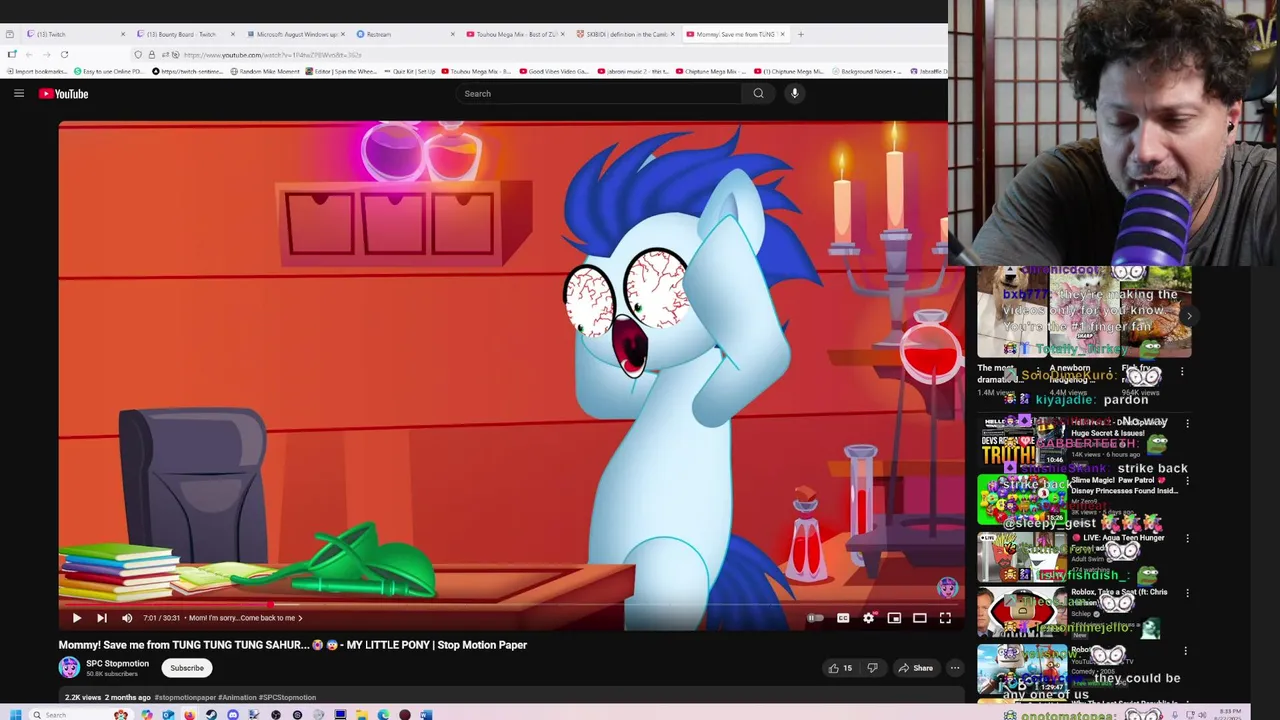The image size is (1280, 720).
Task: Open 'Good Vibes Video Ga...' bookmark
Action: click(553, 71)
